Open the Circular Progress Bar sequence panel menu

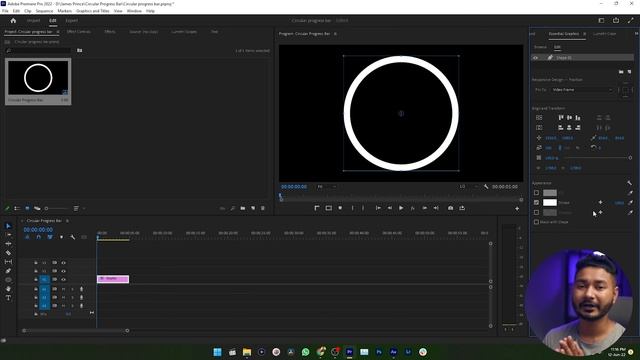(x=67, y=221)
